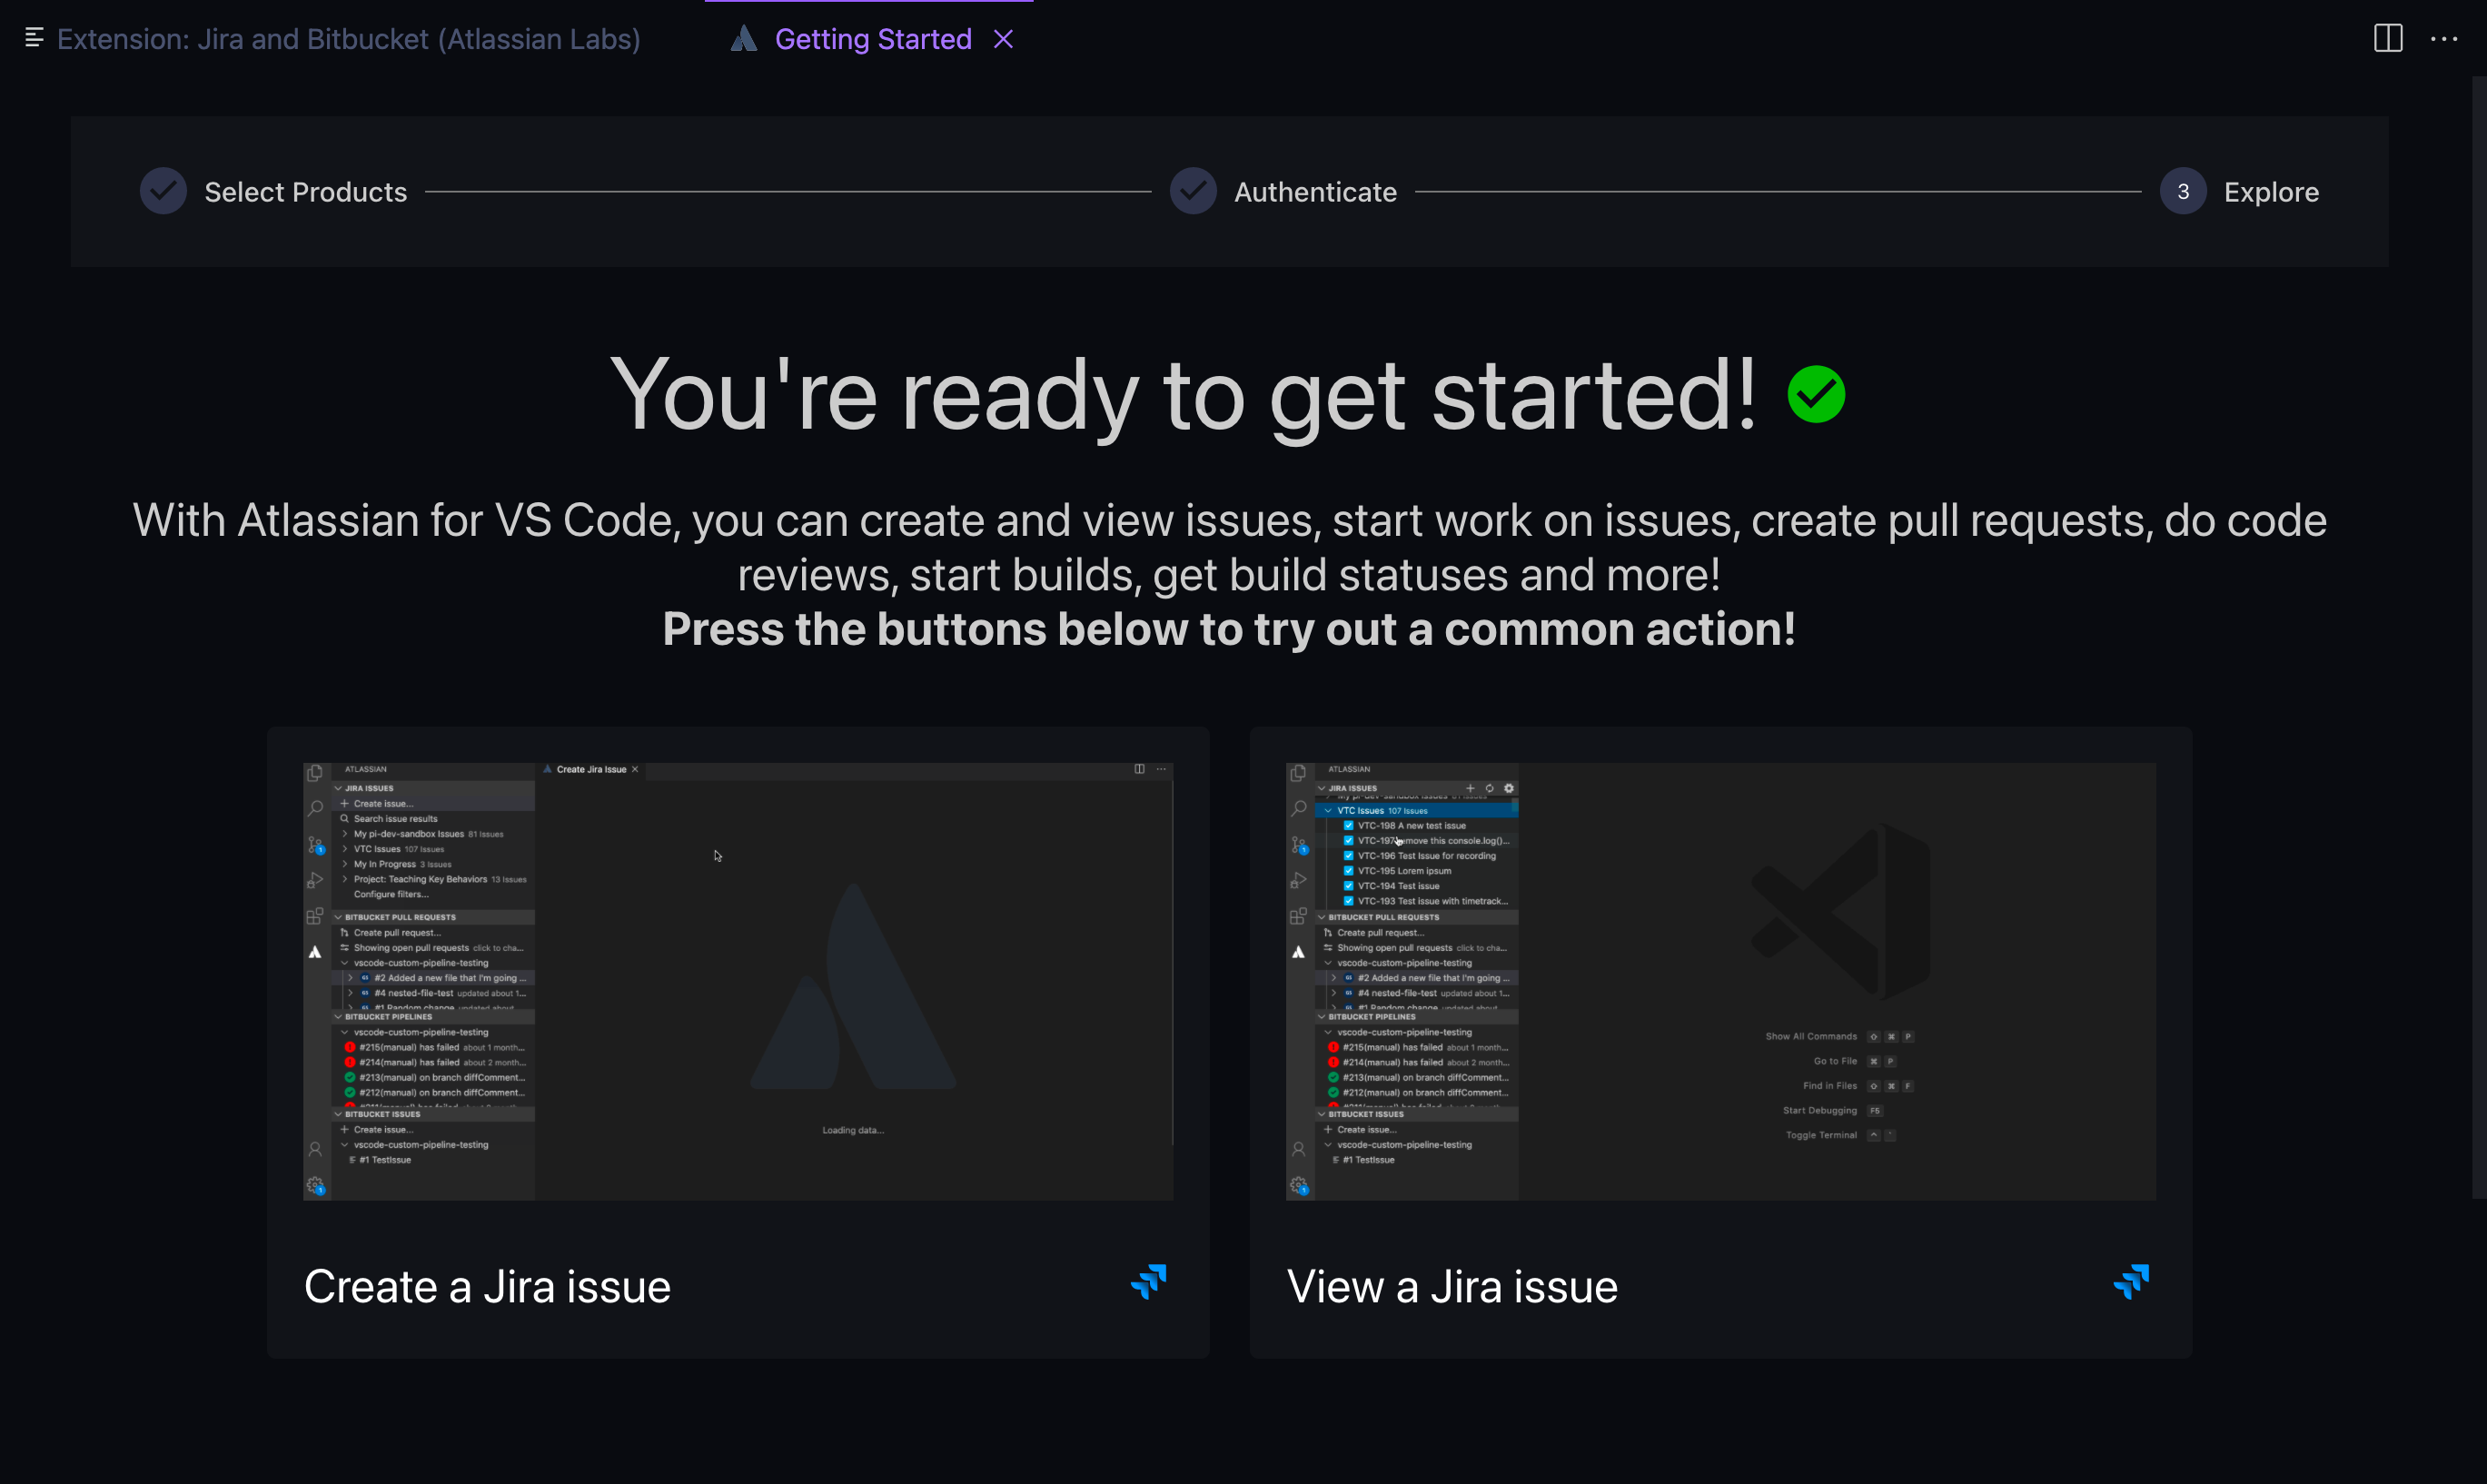
Task: Switch to the Extension: Jira and Bitbucket tab
Action: click(x=348, y=39)
